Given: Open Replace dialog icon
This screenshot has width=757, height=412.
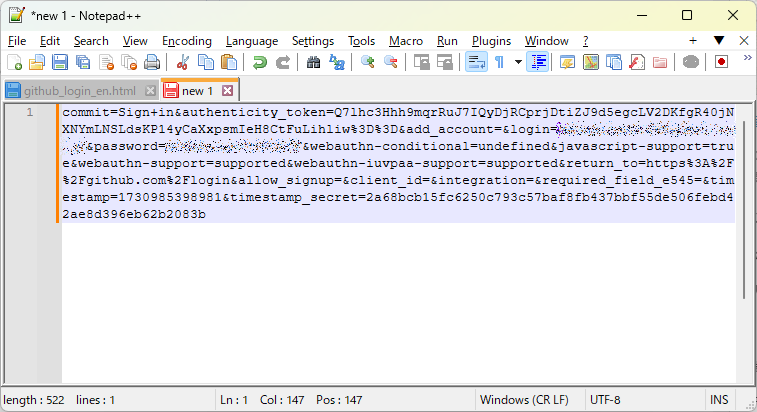Looking at the screenshot, I should (x=336, y=62).
